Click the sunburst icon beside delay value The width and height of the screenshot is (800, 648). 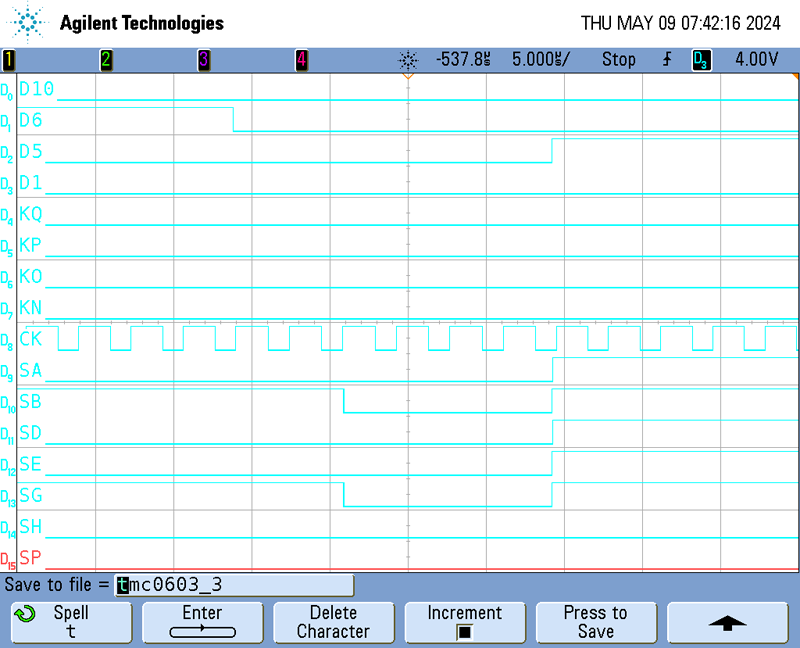click(x=407, y=60)
